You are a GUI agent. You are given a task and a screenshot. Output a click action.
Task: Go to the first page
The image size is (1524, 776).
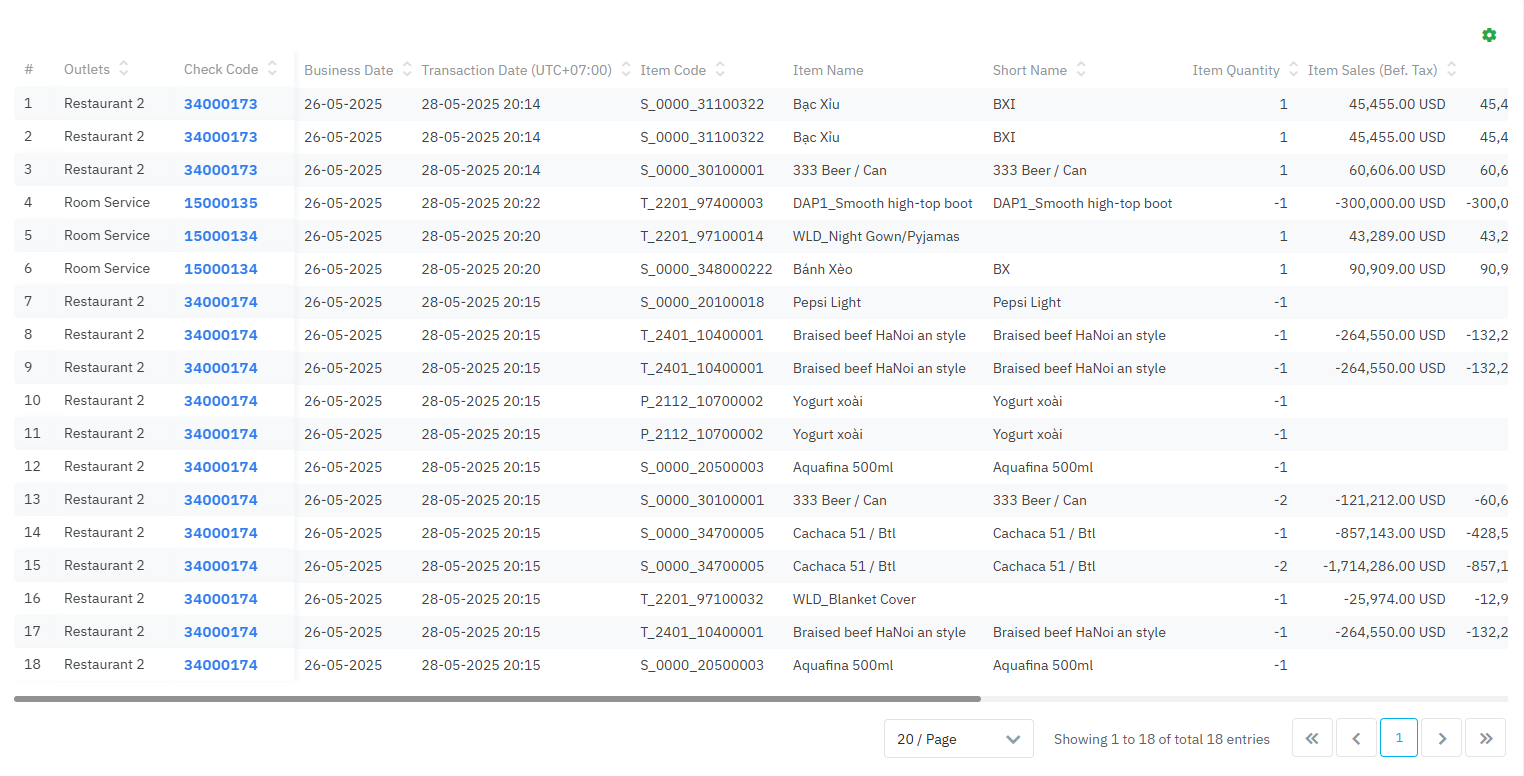point(1312,738)
